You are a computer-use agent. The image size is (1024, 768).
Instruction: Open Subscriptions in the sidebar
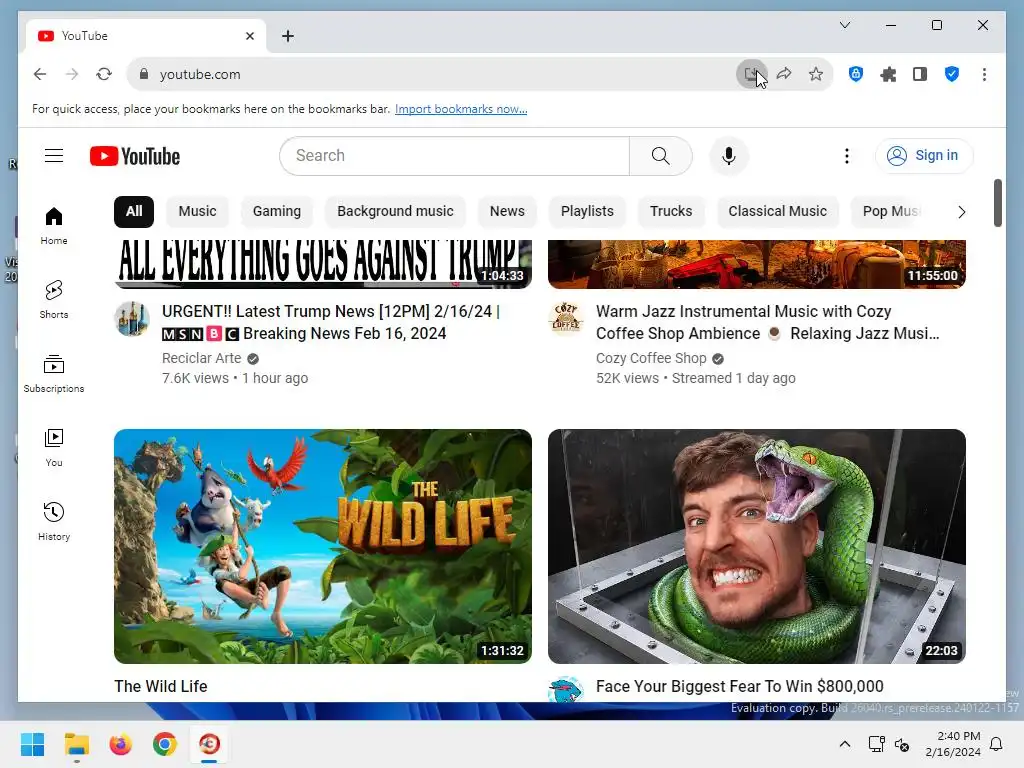(54, 374)
